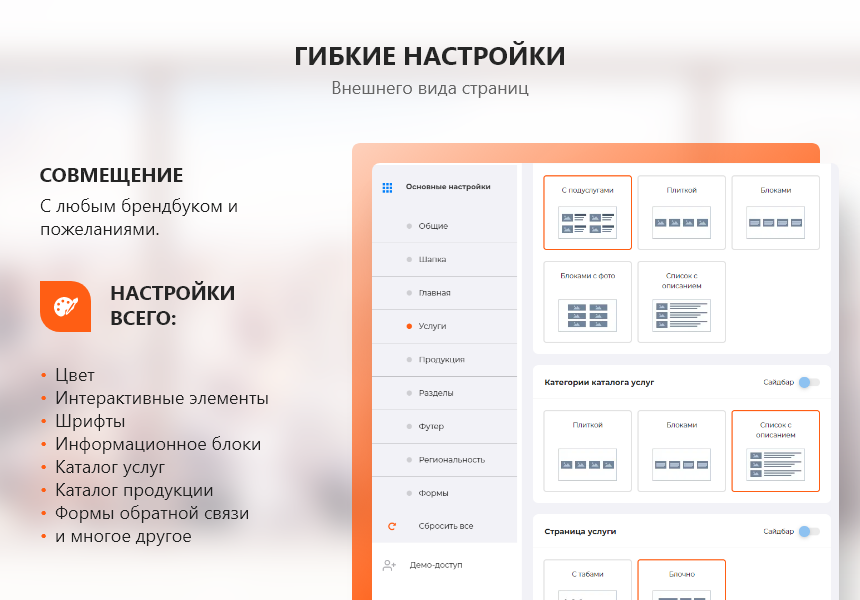Toggle Сайдбар switch for Страница услуги
This screenshot has width=860, height=600.
(808, 531)
